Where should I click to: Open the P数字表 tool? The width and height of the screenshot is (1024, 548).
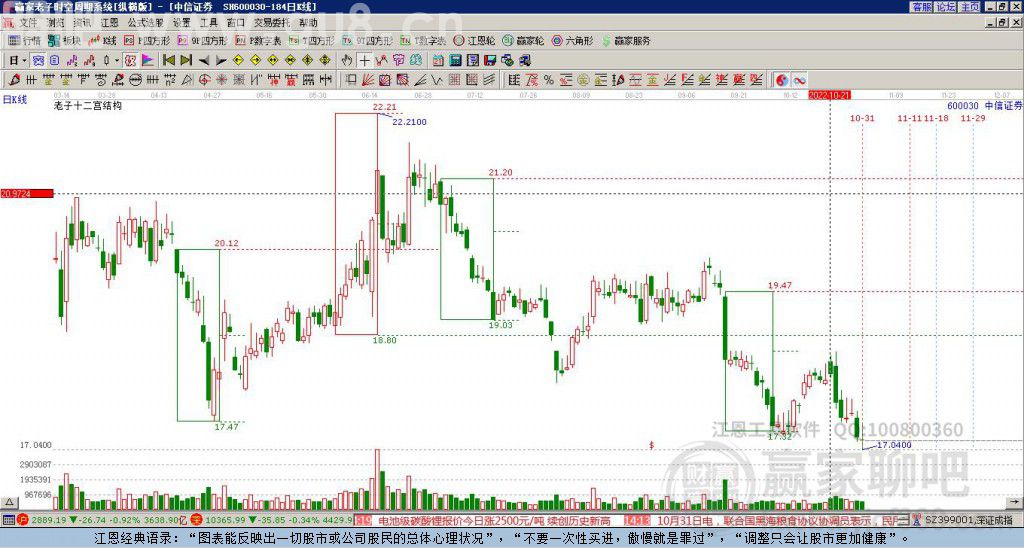[258, 40]
